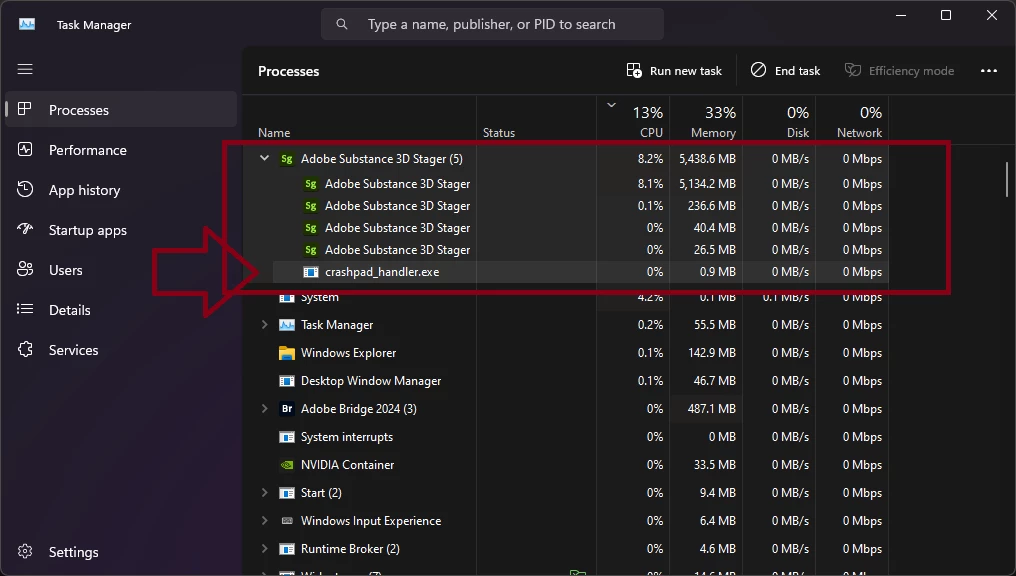Select Desktop Window Manager process
The height and width of the screenshot is (576, 1016).
pyautogui.click(x=566, y=381)
